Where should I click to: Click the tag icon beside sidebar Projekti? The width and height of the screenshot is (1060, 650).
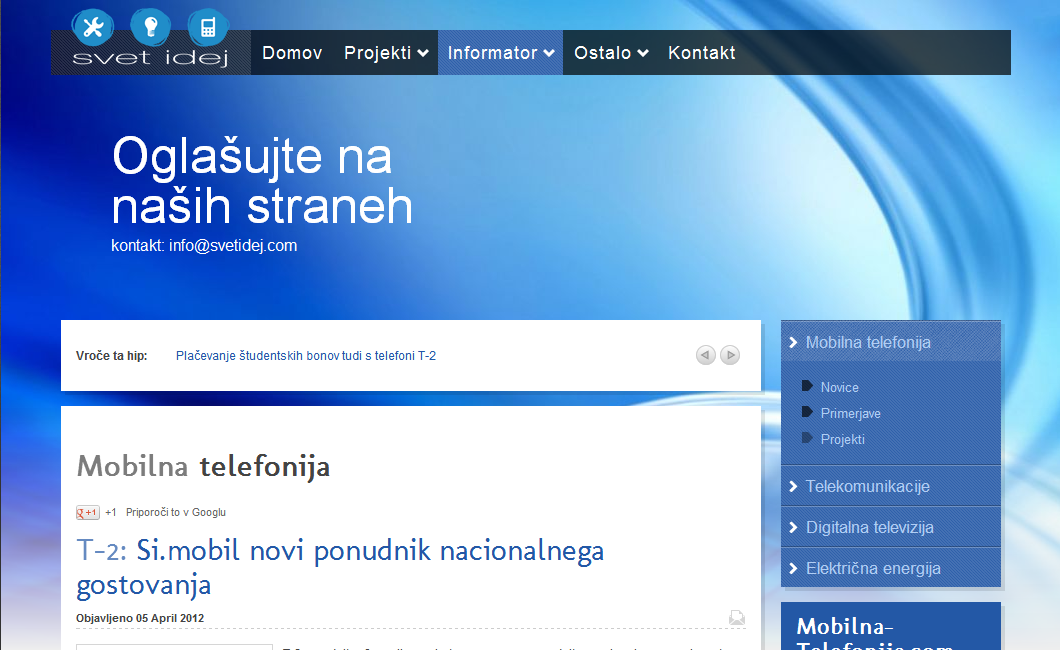tap(807, 438)
